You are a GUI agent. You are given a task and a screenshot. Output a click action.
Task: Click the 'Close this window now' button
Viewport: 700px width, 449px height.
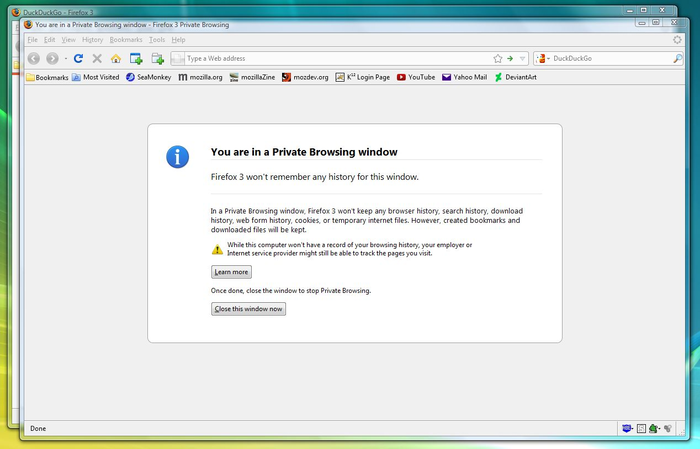pyautogui.click(x=248, y=309)
